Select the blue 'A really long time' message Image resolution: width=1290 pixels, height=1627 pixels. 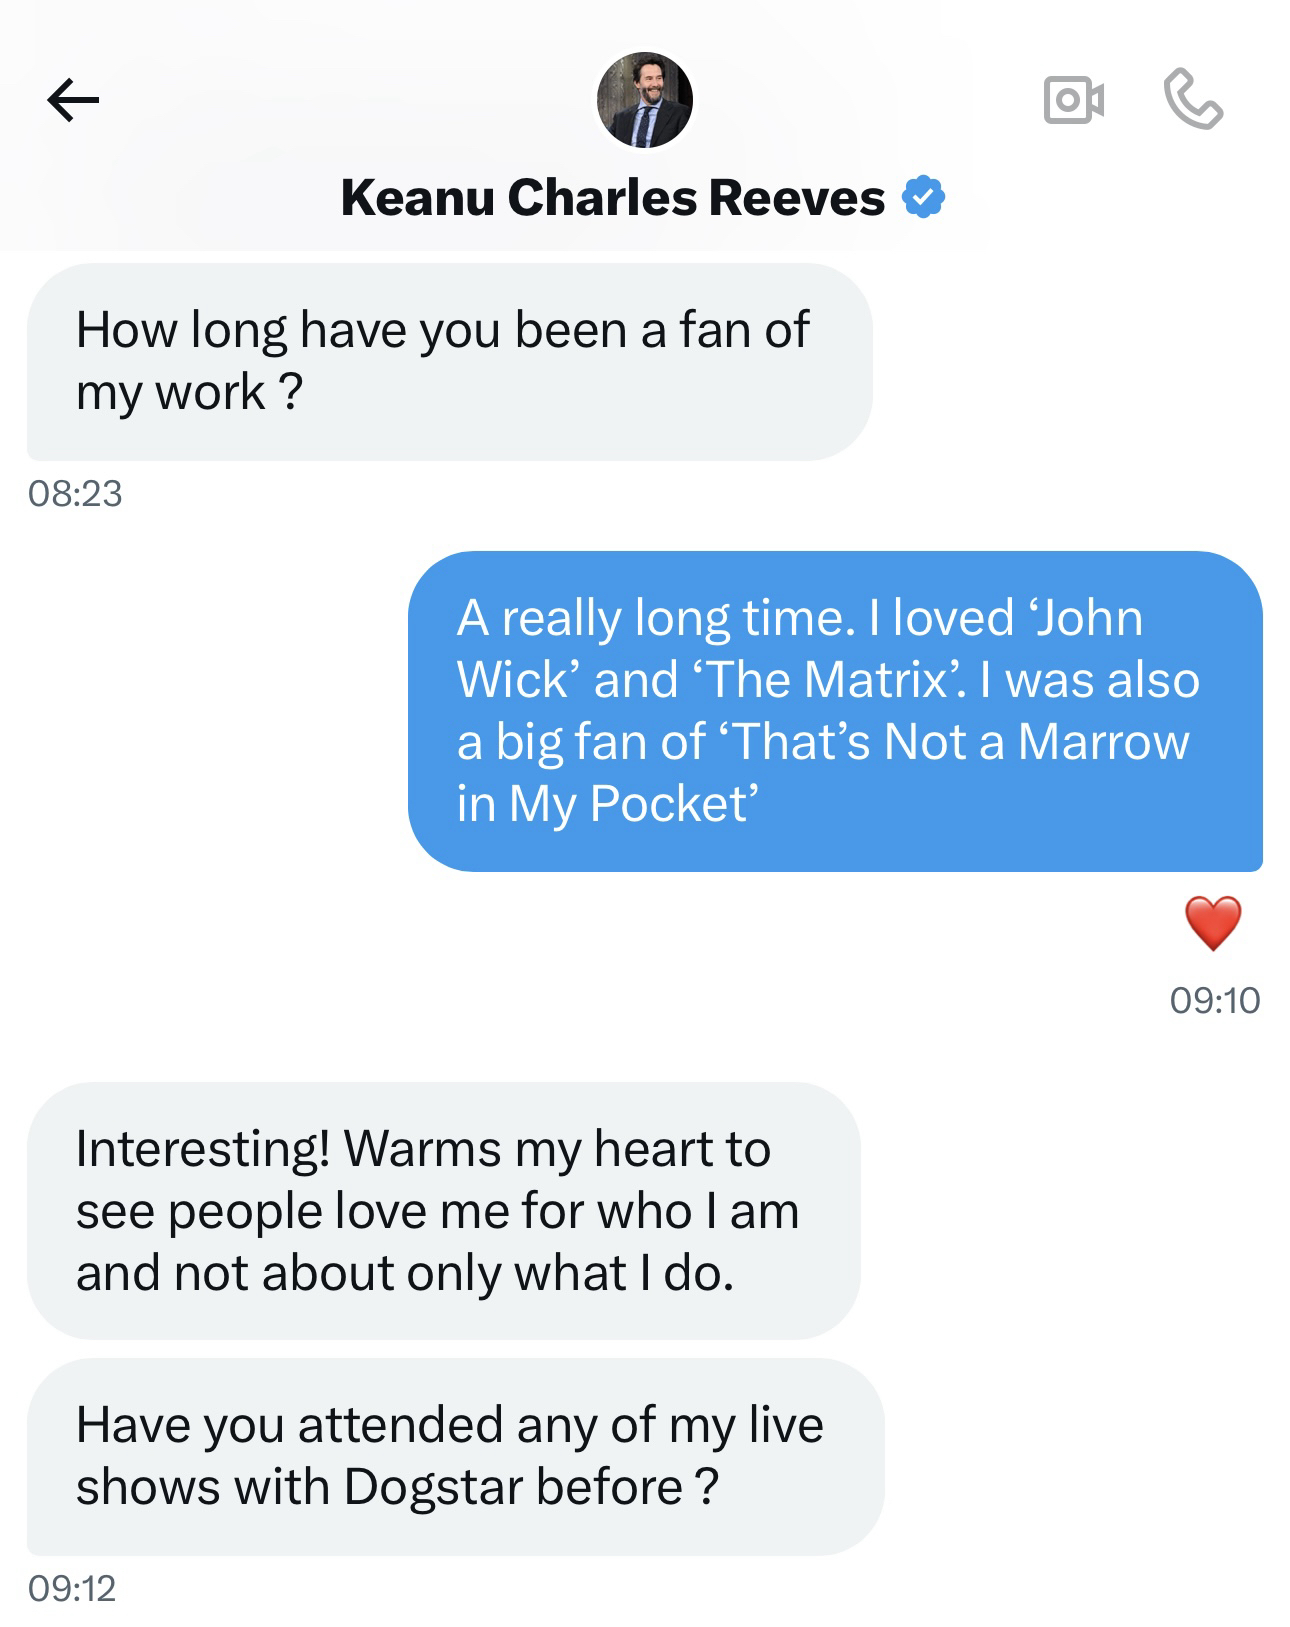click(x=834, y=710)
